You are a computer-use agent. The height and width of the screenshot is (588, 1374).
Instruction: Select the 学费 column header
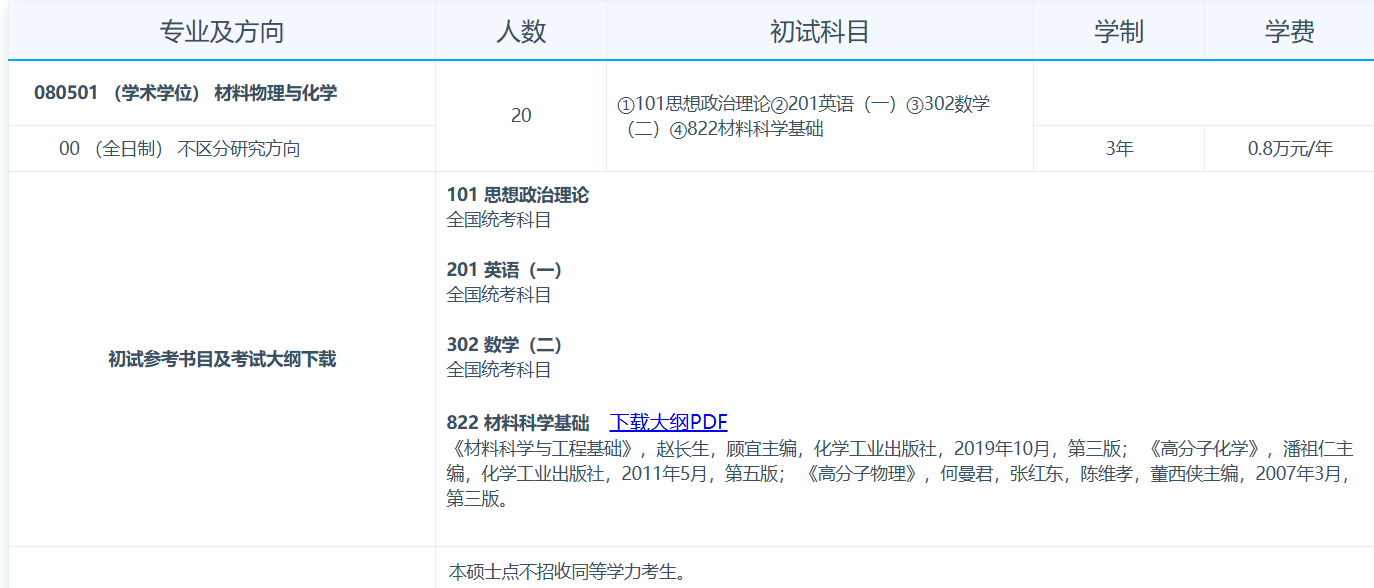point(1290,30)
